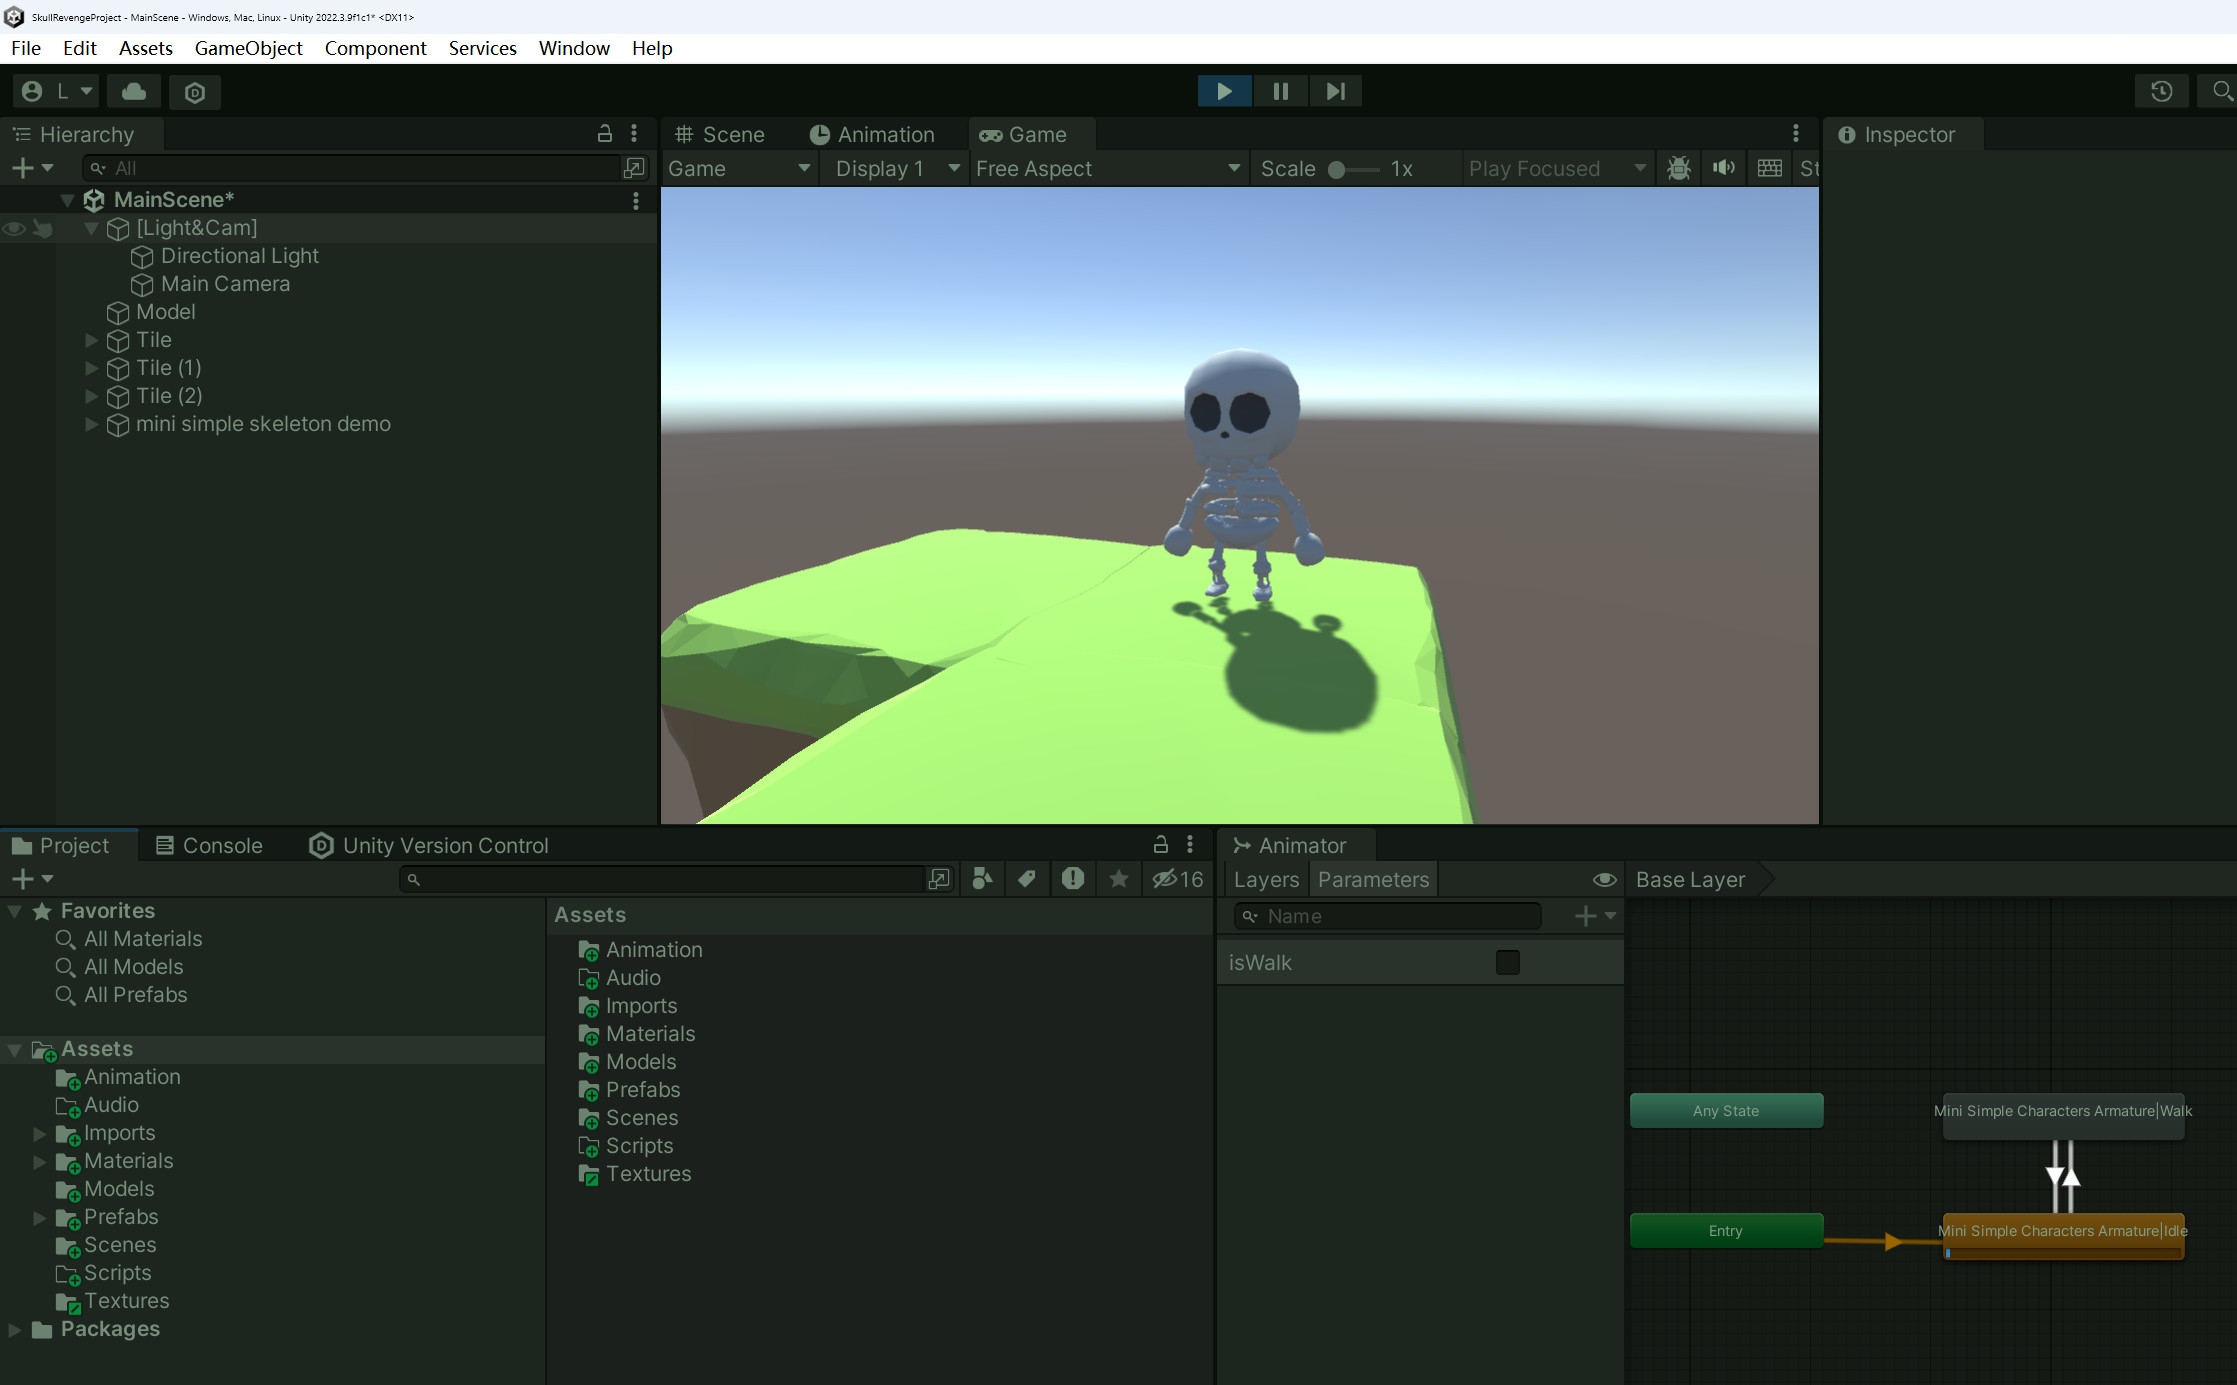Open the Game view mode dropdown

[739, 168]
